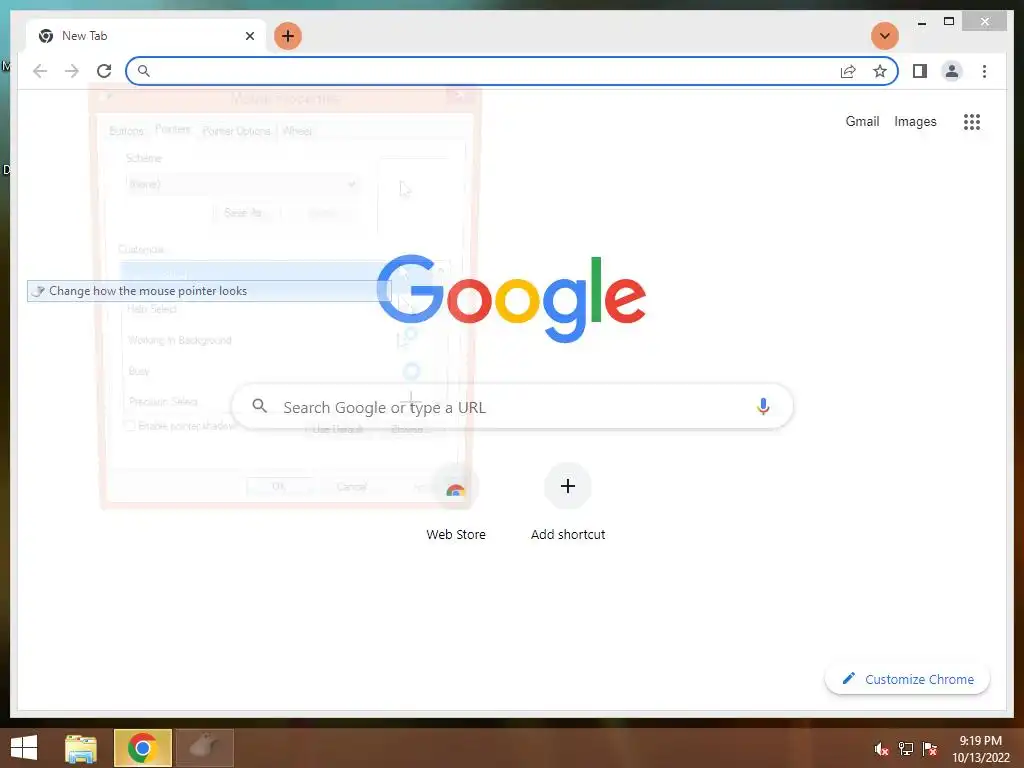Open the Web Store shortcut

pyautogui.click(x=456, y=503)
